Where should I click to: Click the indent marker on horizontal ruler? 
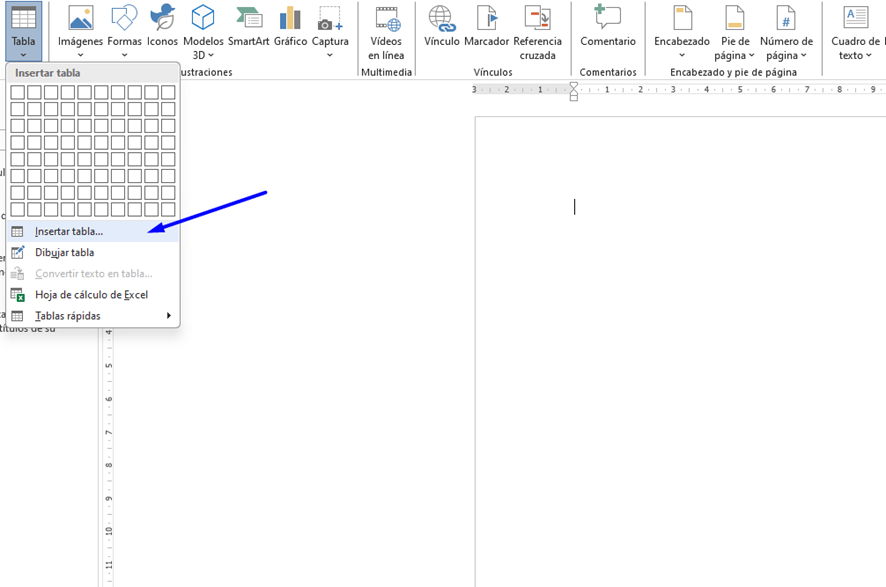point(573,91)
